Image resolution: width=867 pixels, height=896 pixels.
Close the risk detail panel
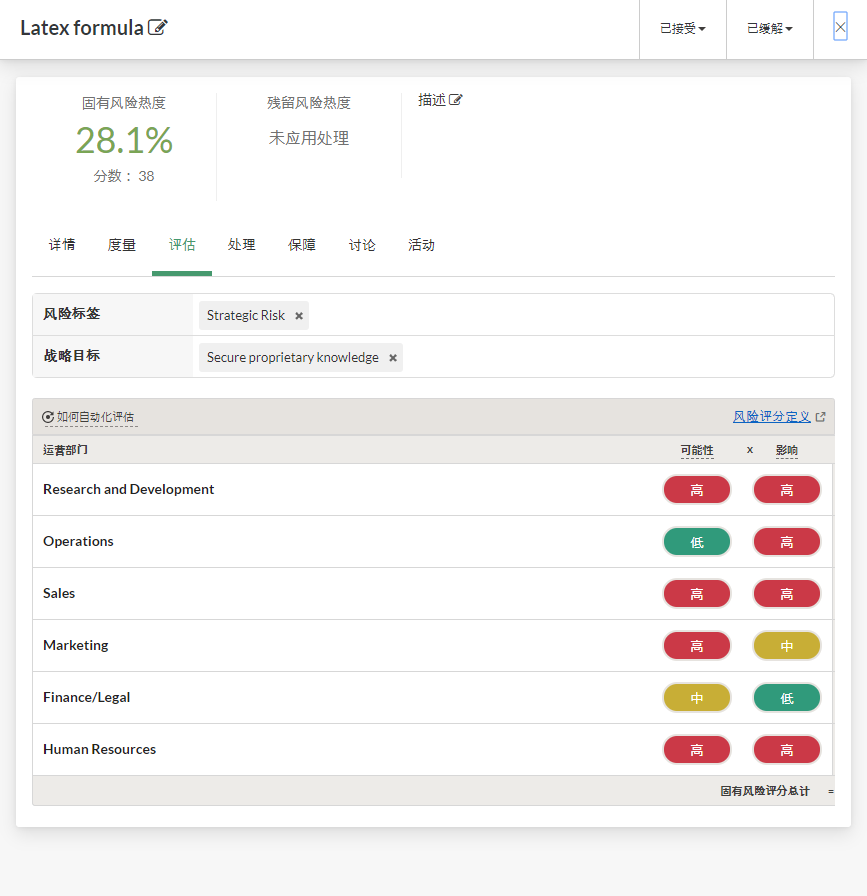tap(840, 28)
